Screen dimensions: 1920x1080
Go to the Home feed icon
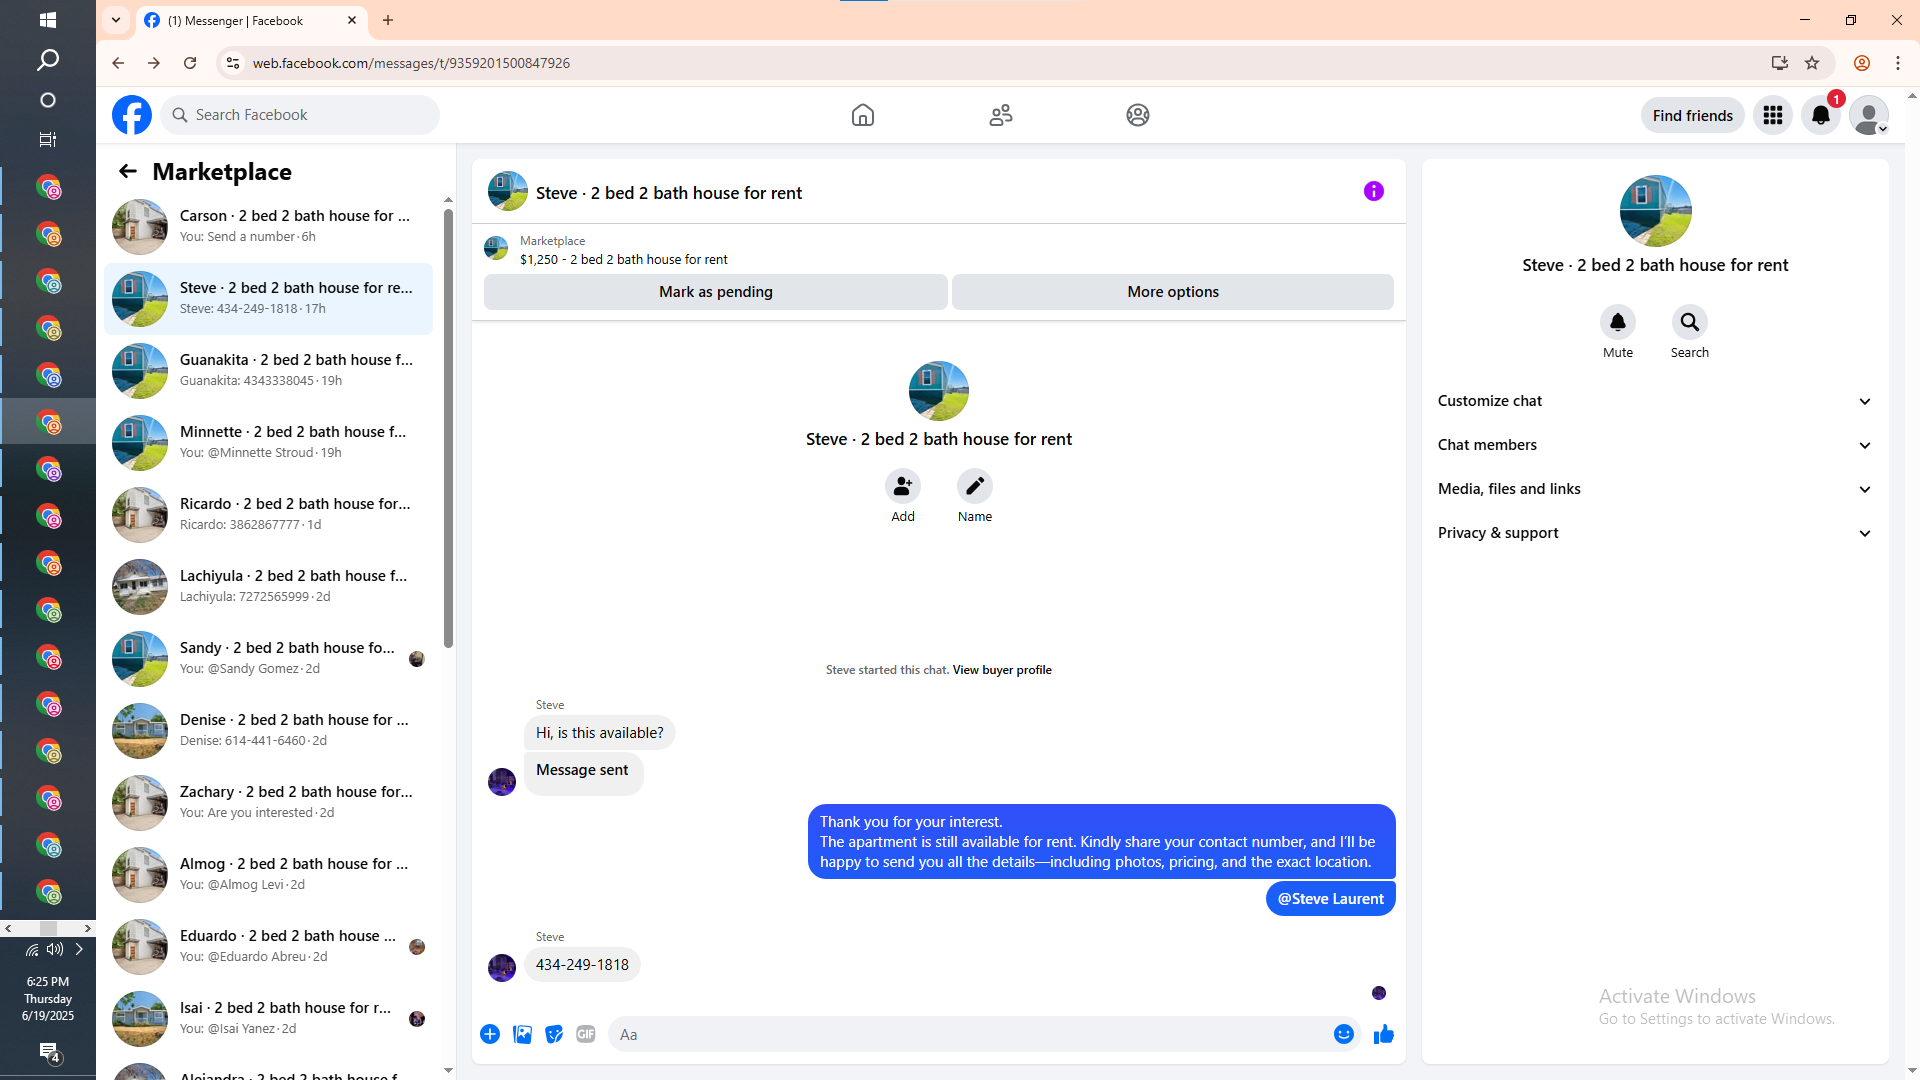click(x=863, y=115)
